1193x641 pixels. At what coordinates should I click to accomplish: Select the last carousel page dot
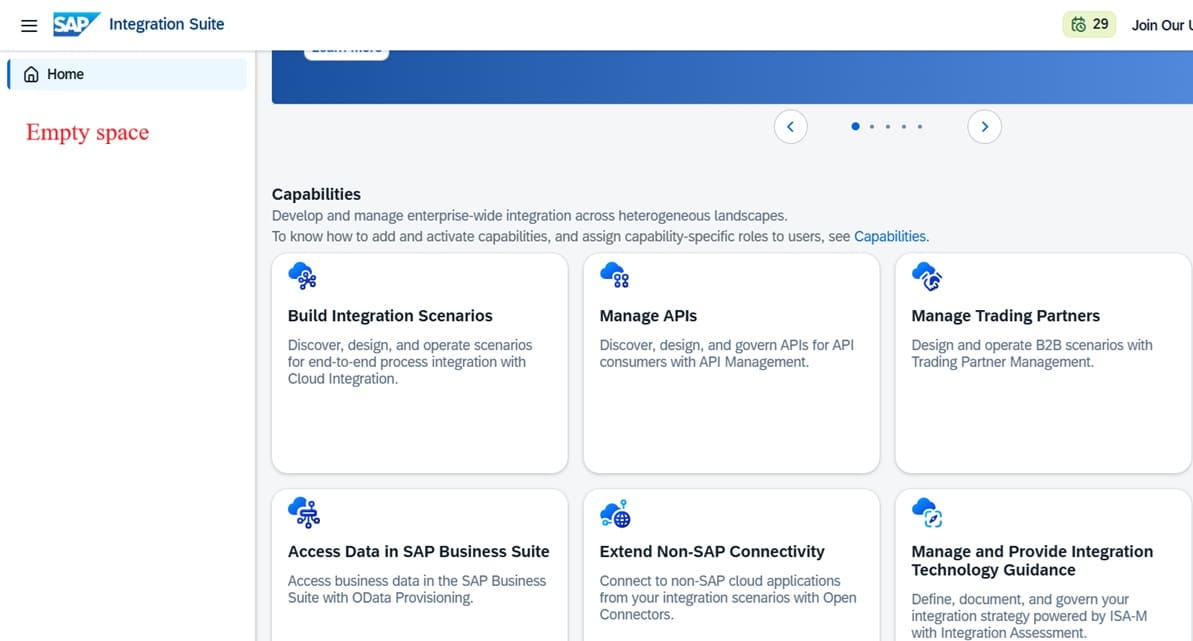click(920, 126)
